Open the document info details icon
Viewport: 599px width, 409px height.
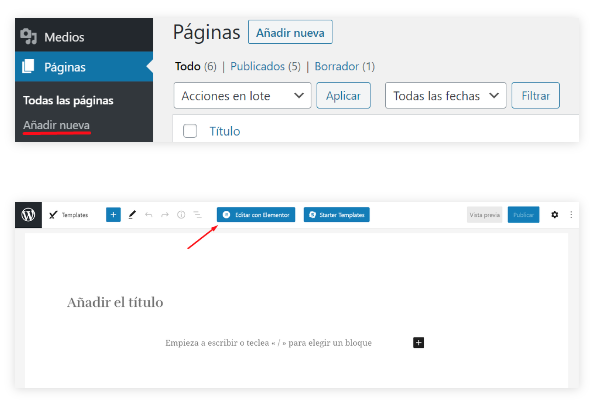[x=181, y=215]
